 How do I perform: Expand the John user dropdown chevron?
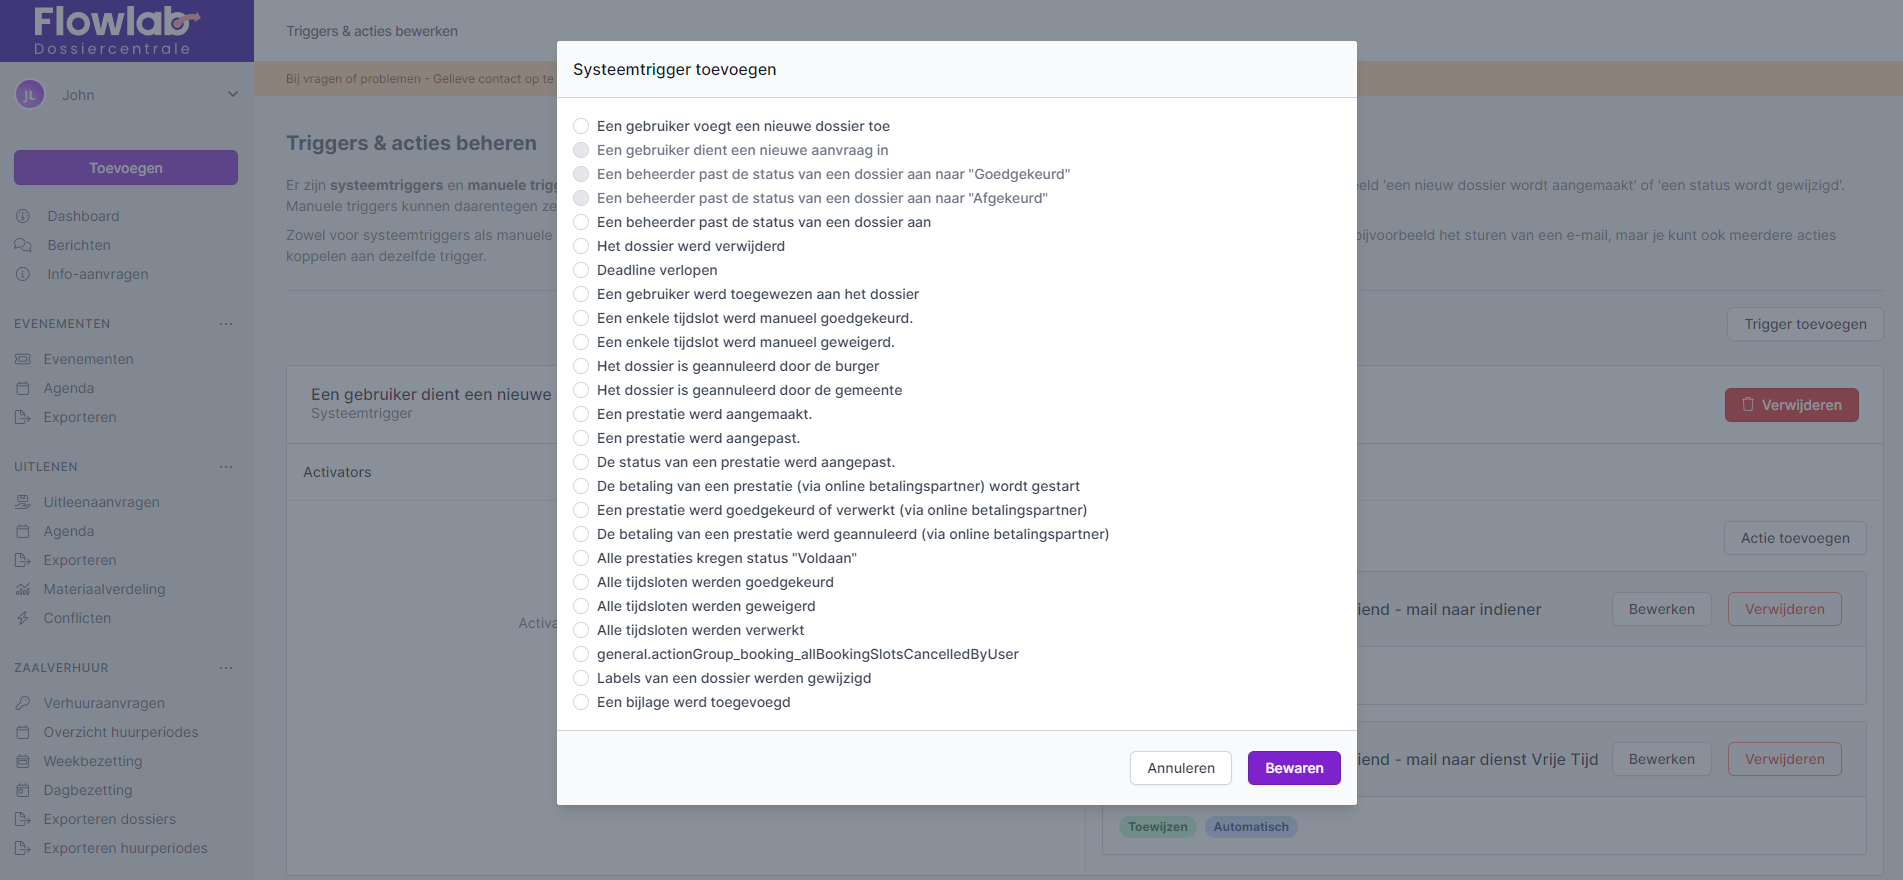click(233, 95)
